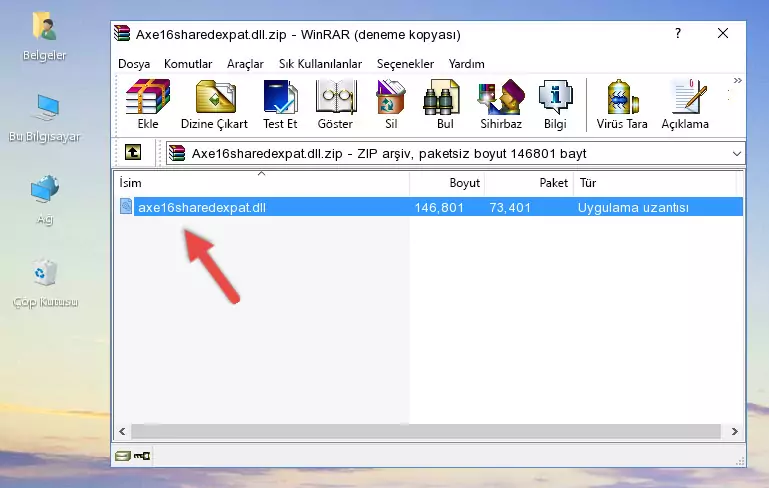769x488 pixels.
Task: Select the Belgeler desktop icon
Action: tap(45, 37)
